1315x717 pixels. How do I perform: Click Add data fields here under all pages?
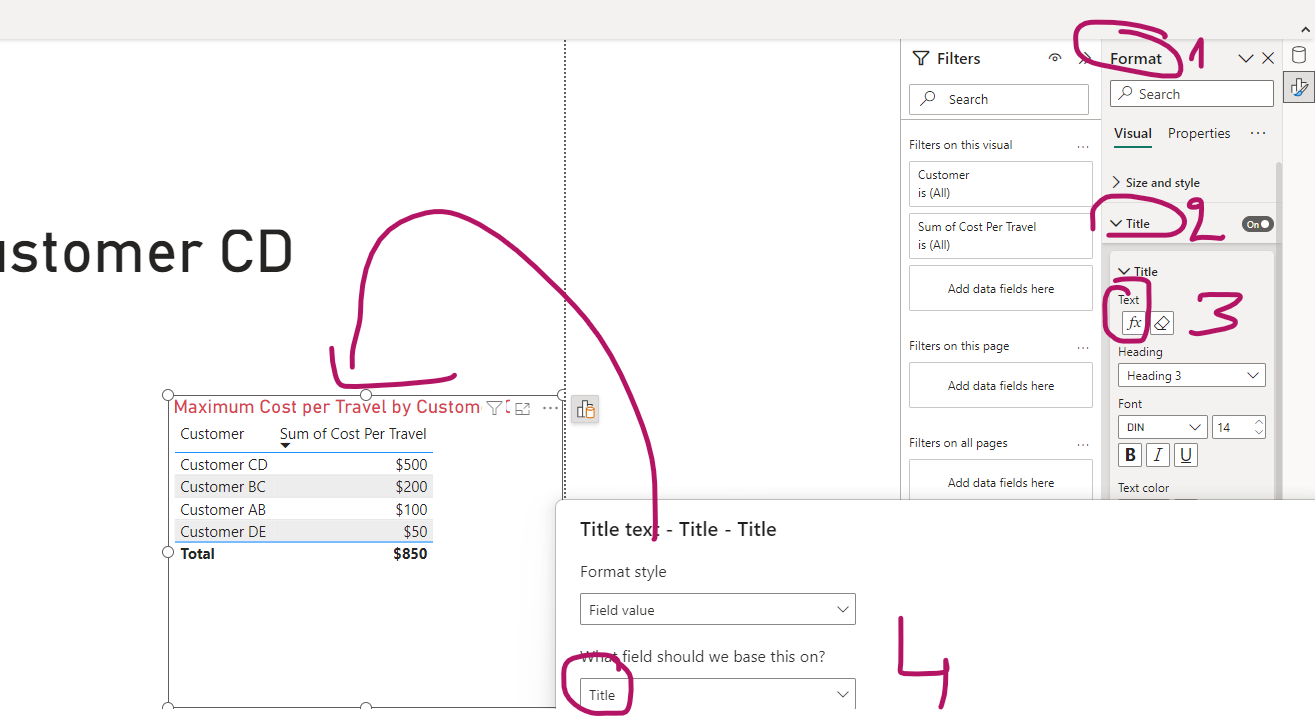click(1001, 480)
